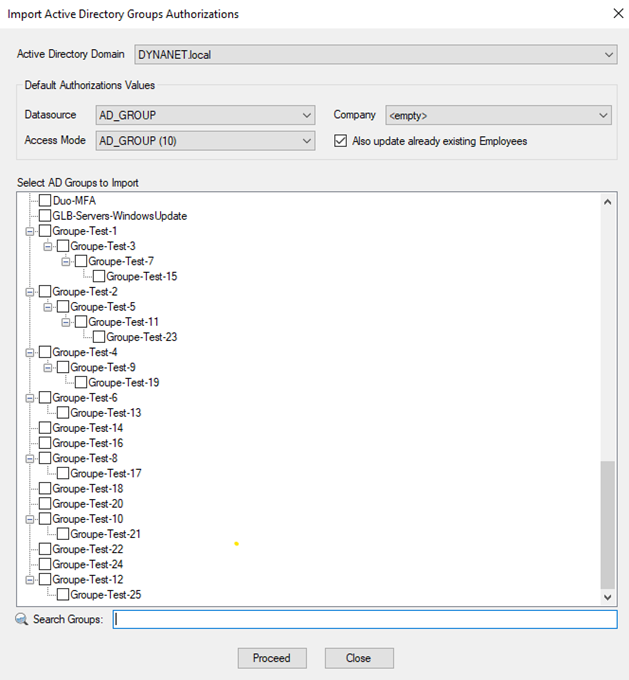Open the Company dropdown
629x680 pixels.
click(x=603, y=116)
